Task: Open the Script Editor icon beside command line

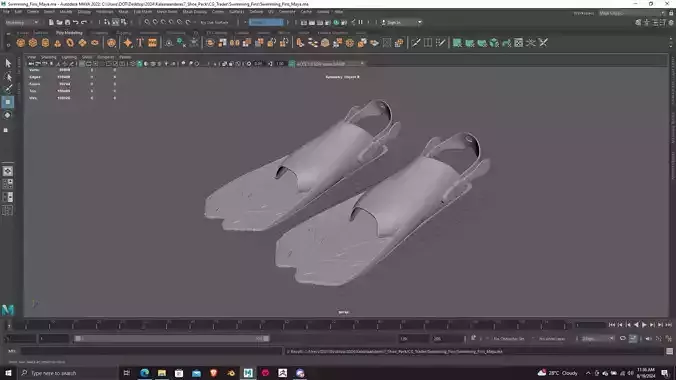Action: click(x=670, y=352)
